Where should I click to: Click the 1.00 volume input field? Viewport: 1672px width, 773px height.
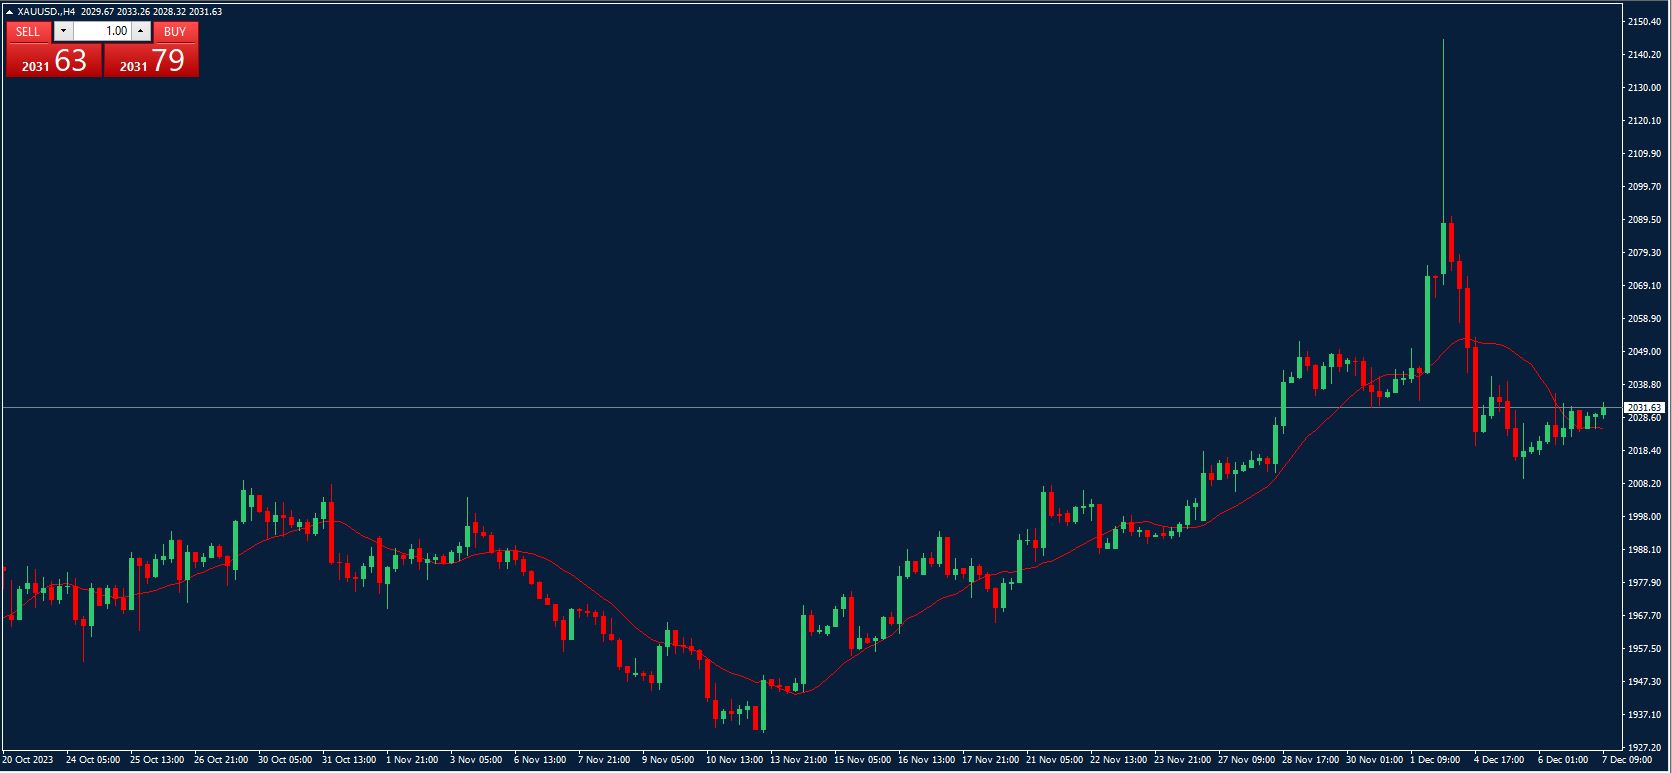102,32
